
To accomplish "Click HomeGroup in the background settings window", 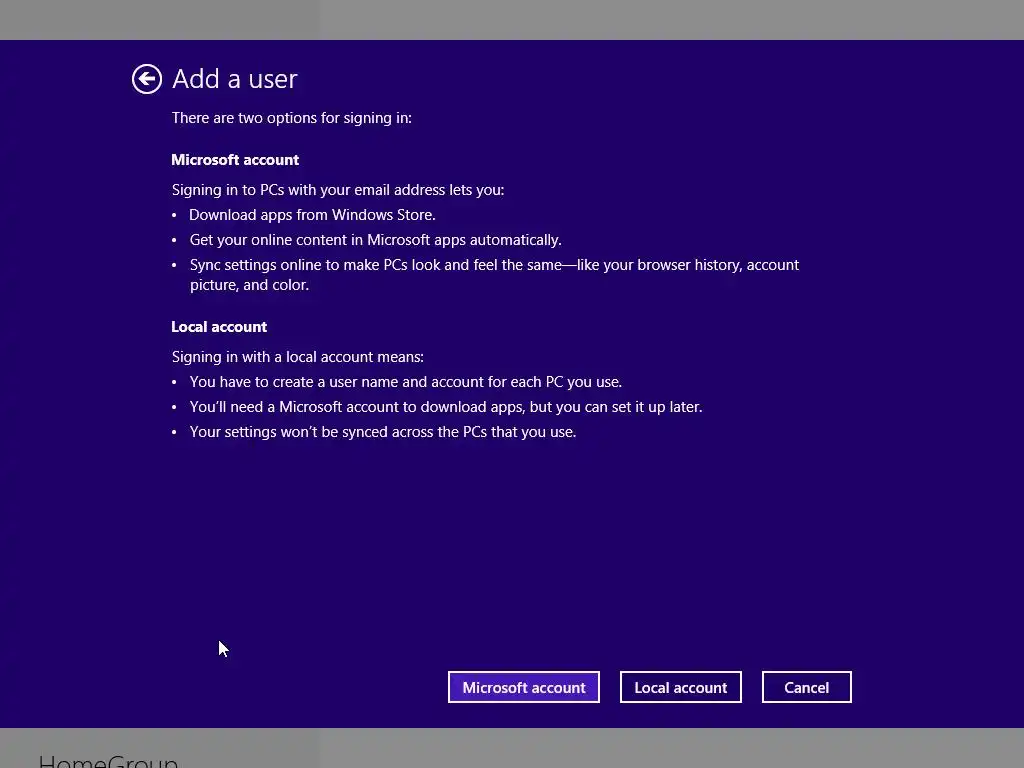I will pos(108,761).
